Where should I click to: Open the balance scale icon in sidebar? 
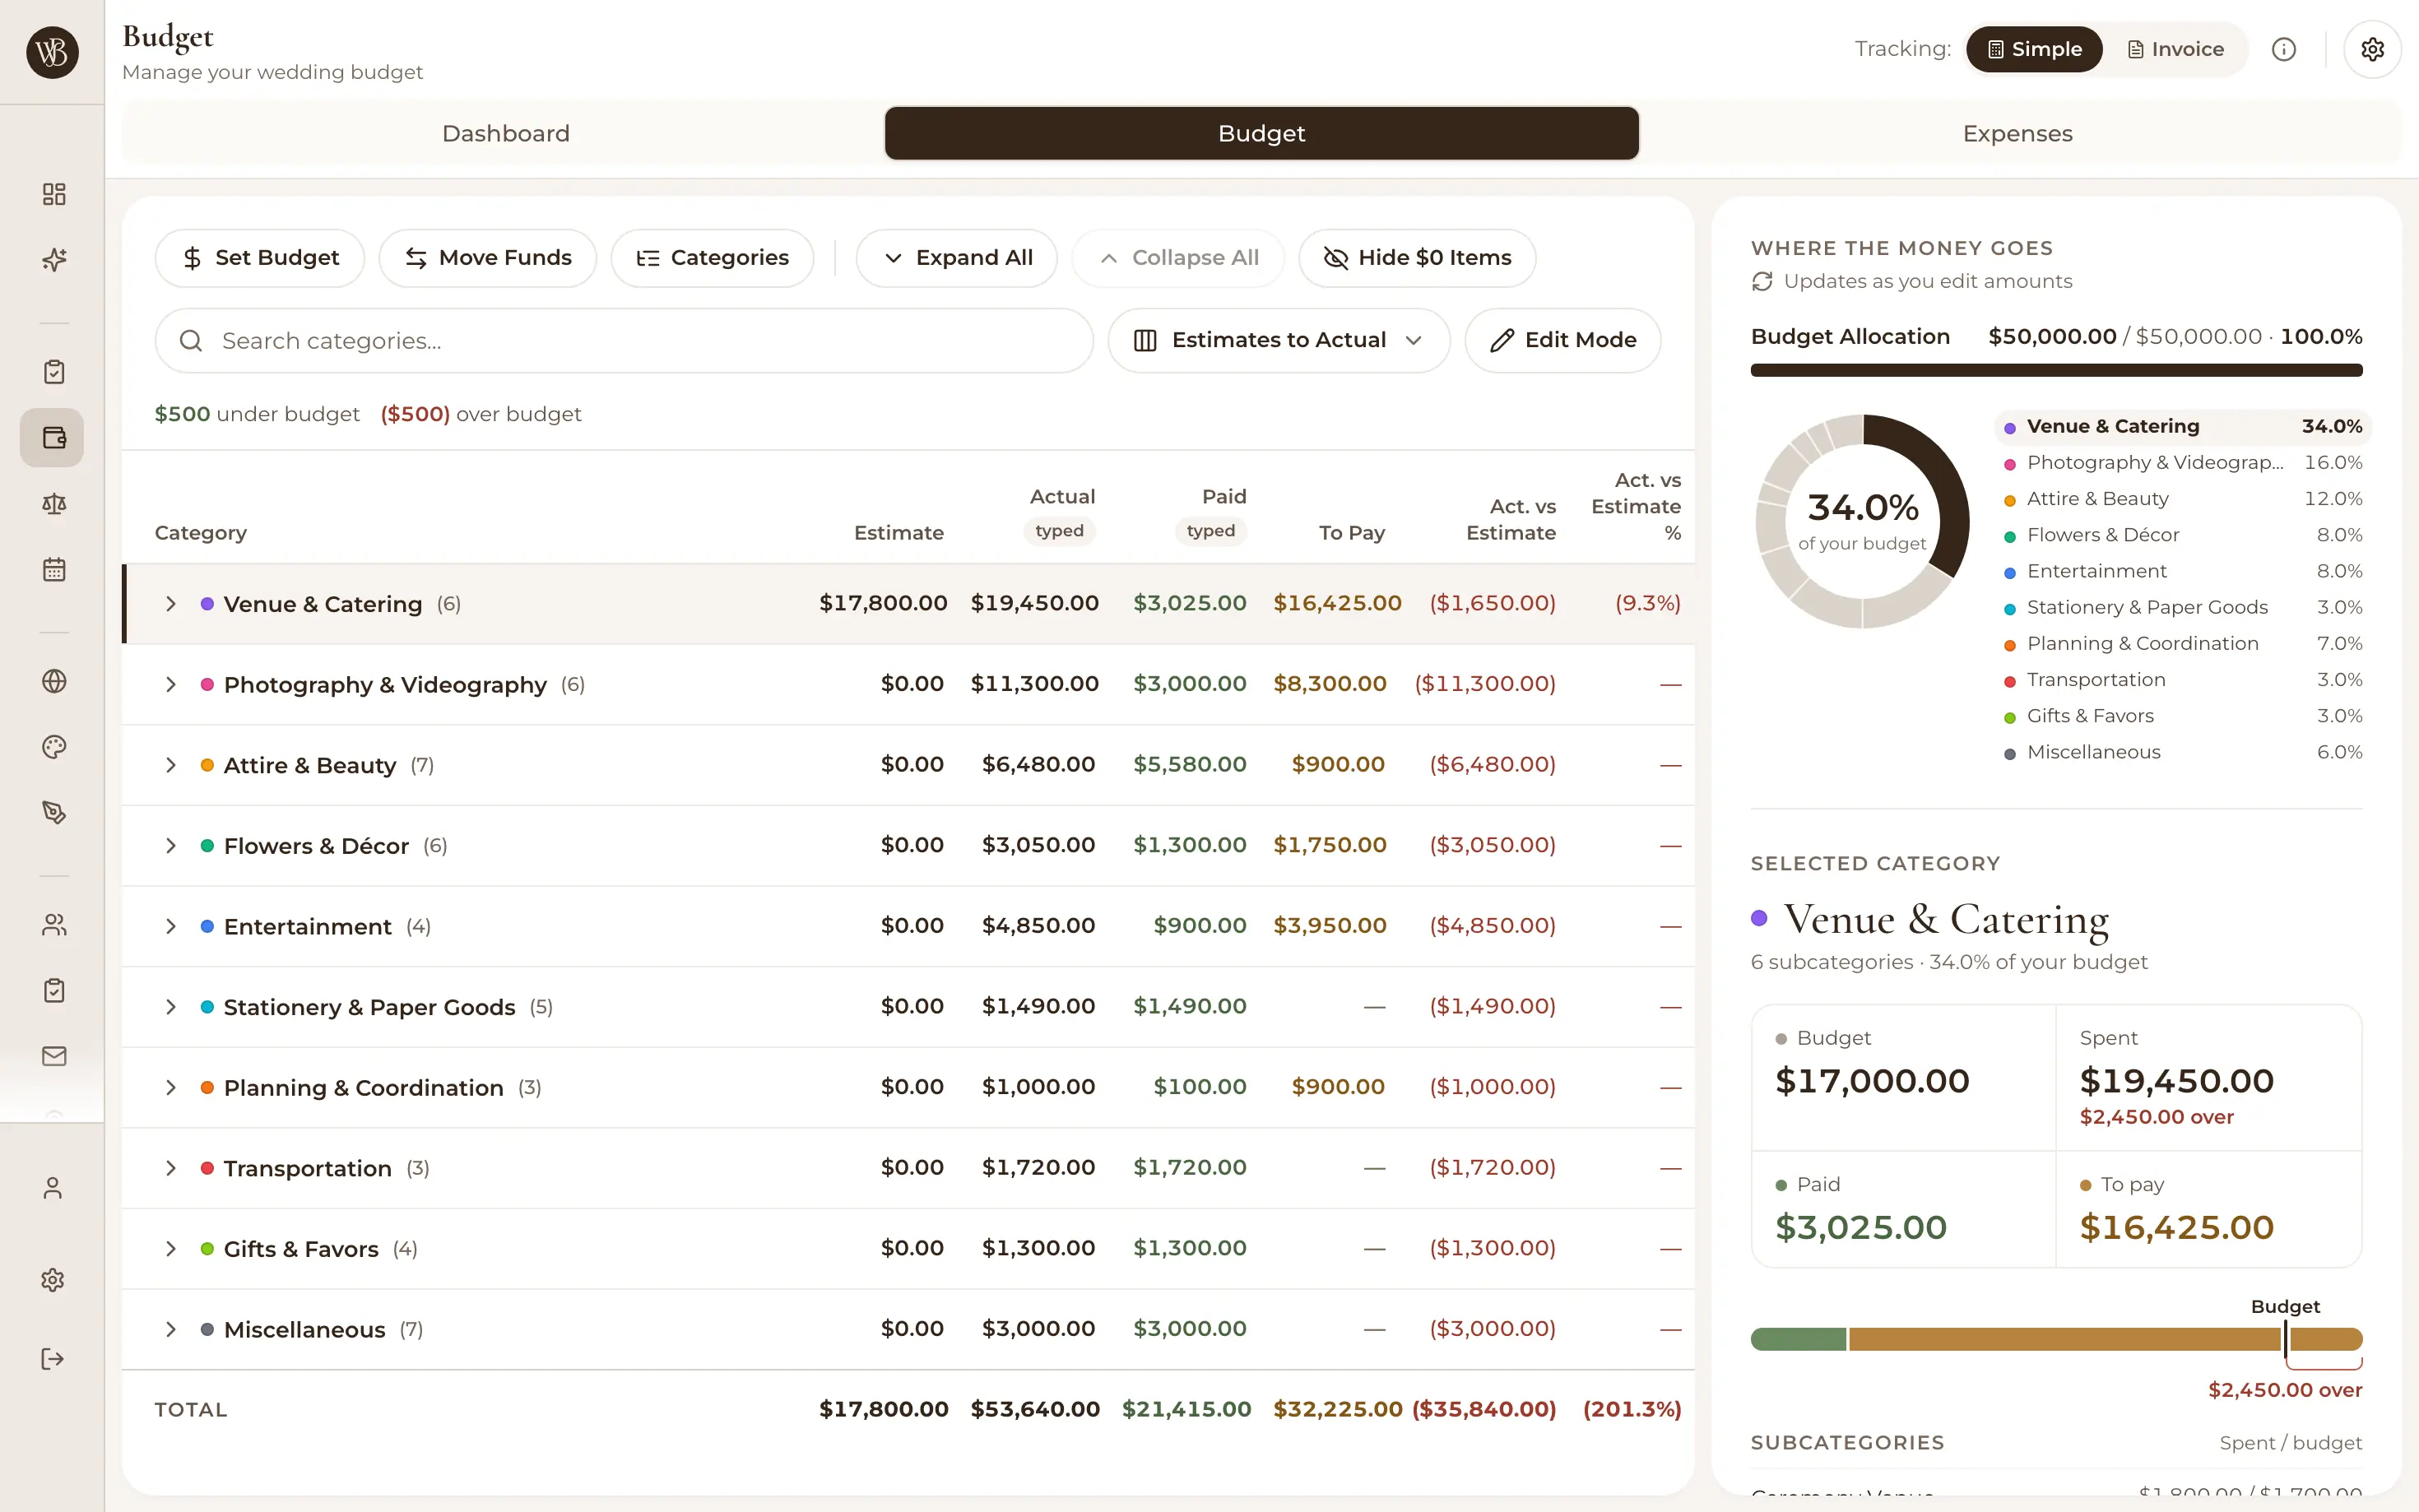[54, 504]
